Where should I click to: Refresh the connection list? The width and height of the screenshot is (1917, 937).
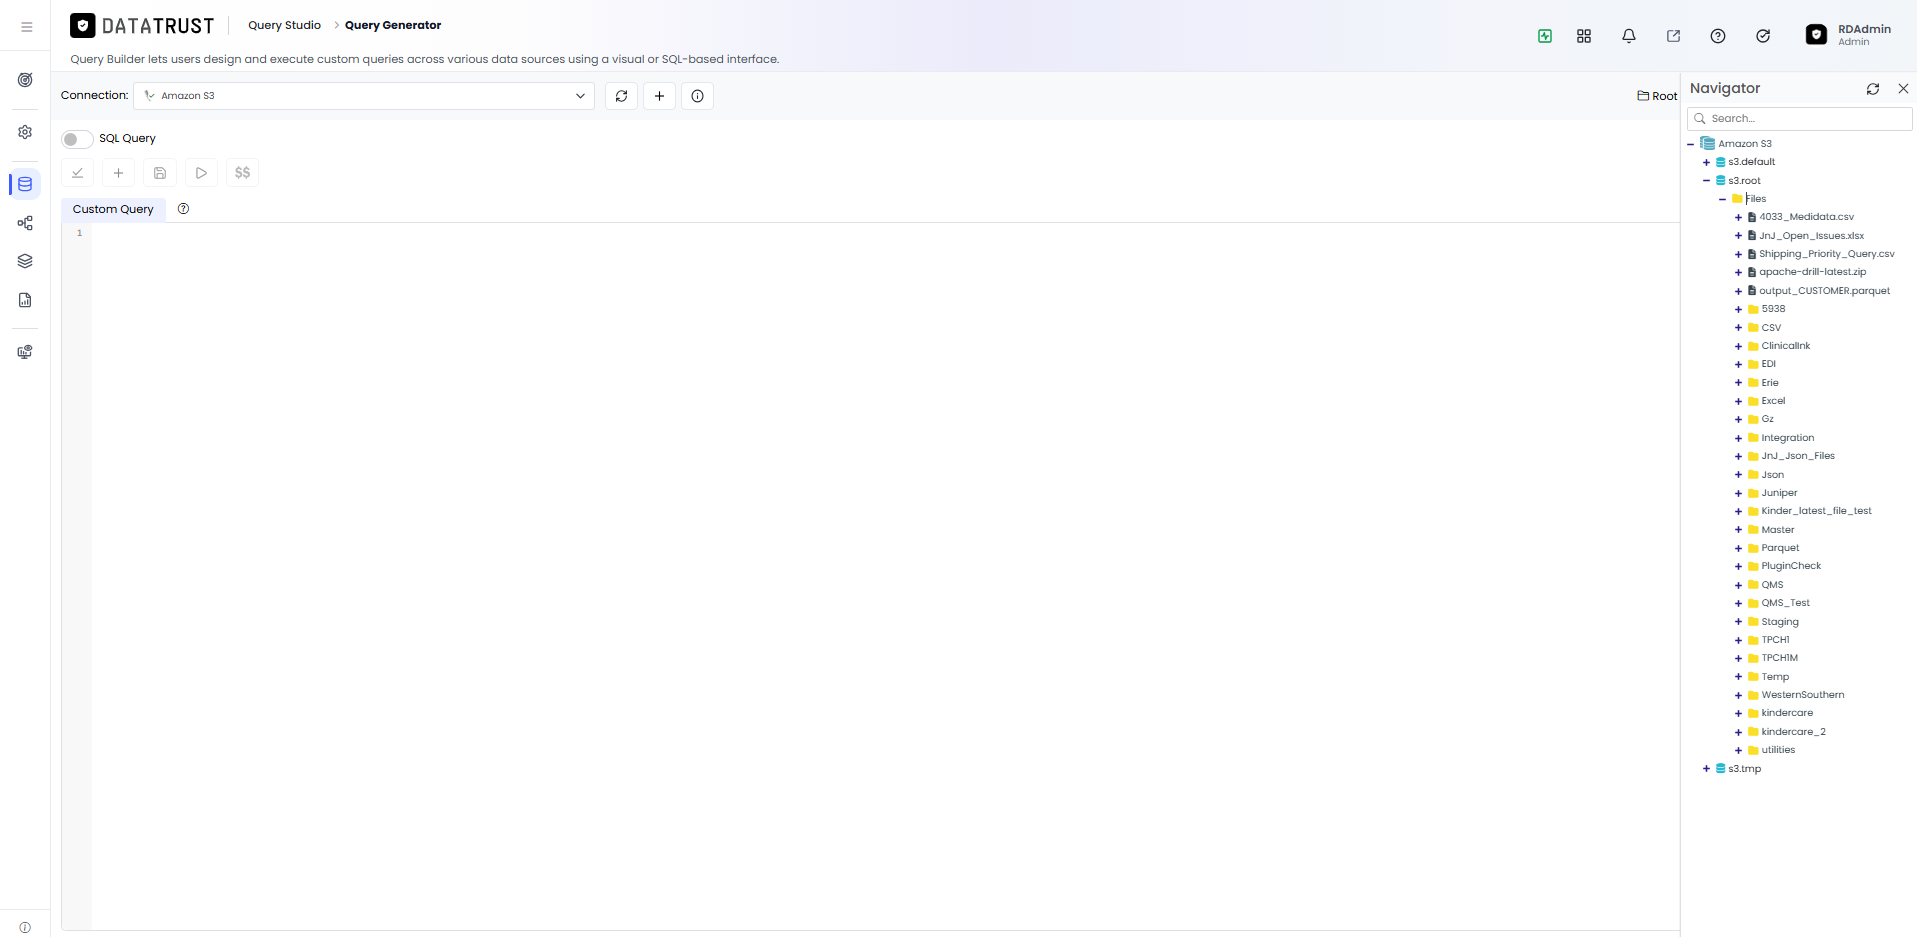622,96
